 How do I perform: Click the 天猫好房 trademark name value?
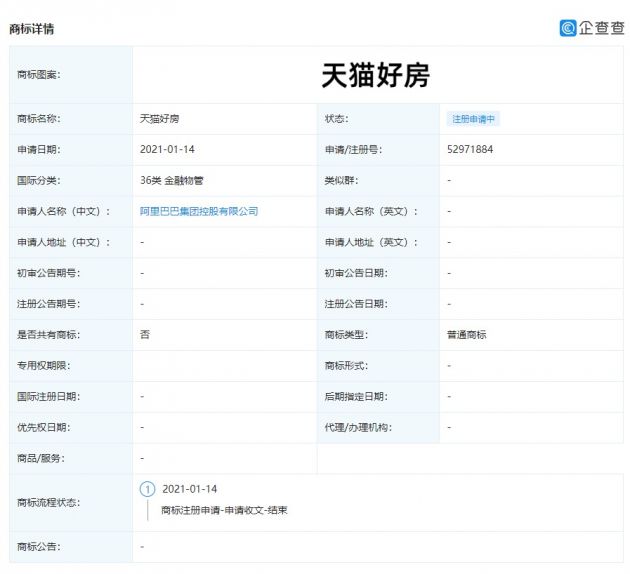point(160,119)
